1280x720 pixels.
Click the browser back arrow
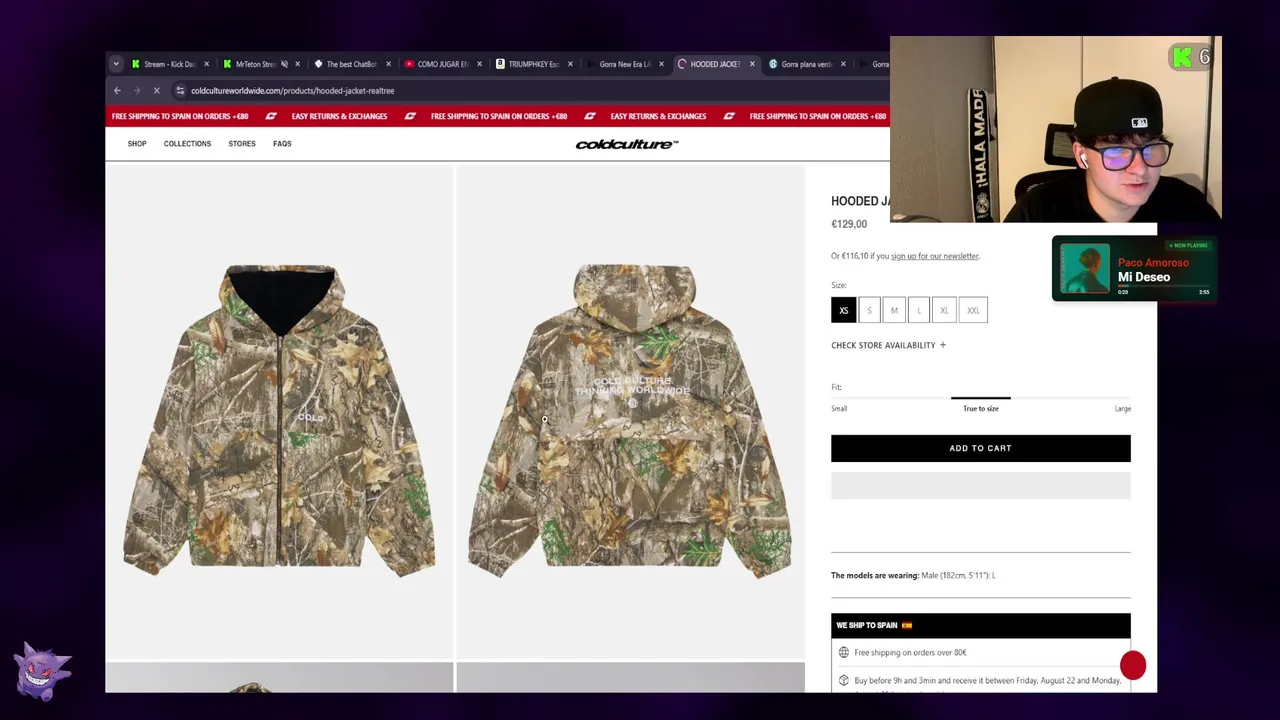[x=117, y=91]
